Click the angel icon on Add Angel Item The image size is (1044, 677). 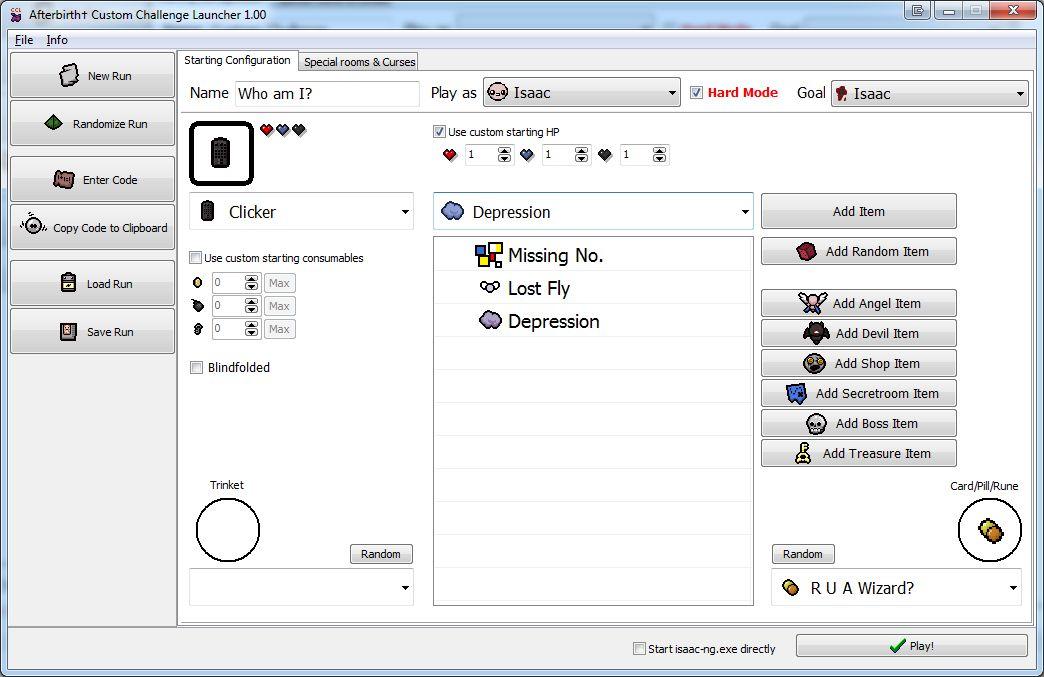tap(812, 303)
